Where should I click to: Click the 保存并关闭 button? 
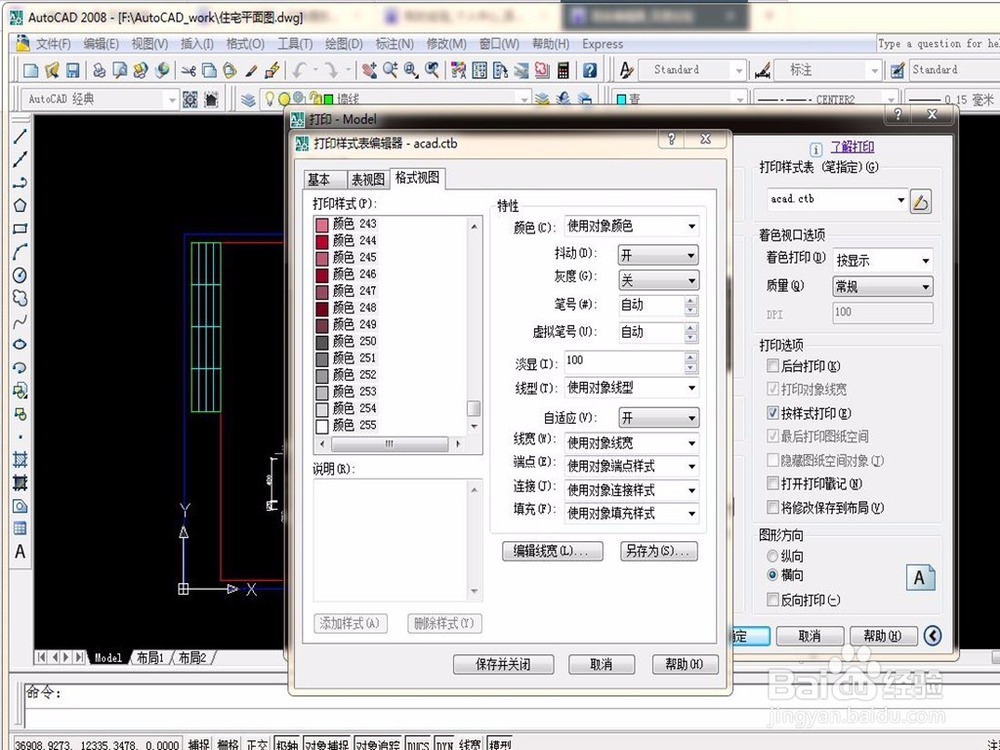click(x=503, y=665)
